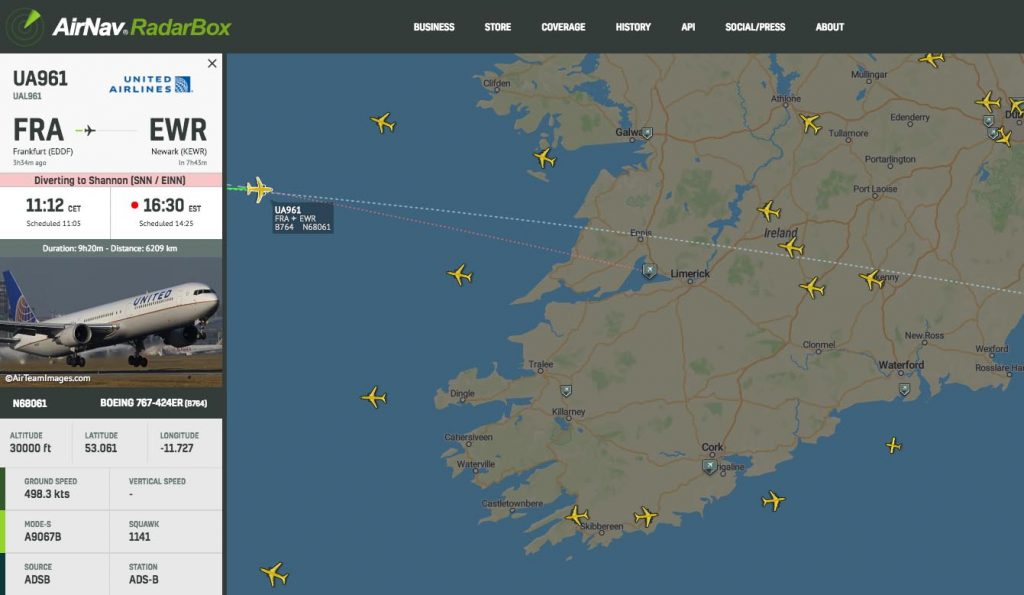
Task: Click the Cork city label on map
Action: tap(712, 447)
